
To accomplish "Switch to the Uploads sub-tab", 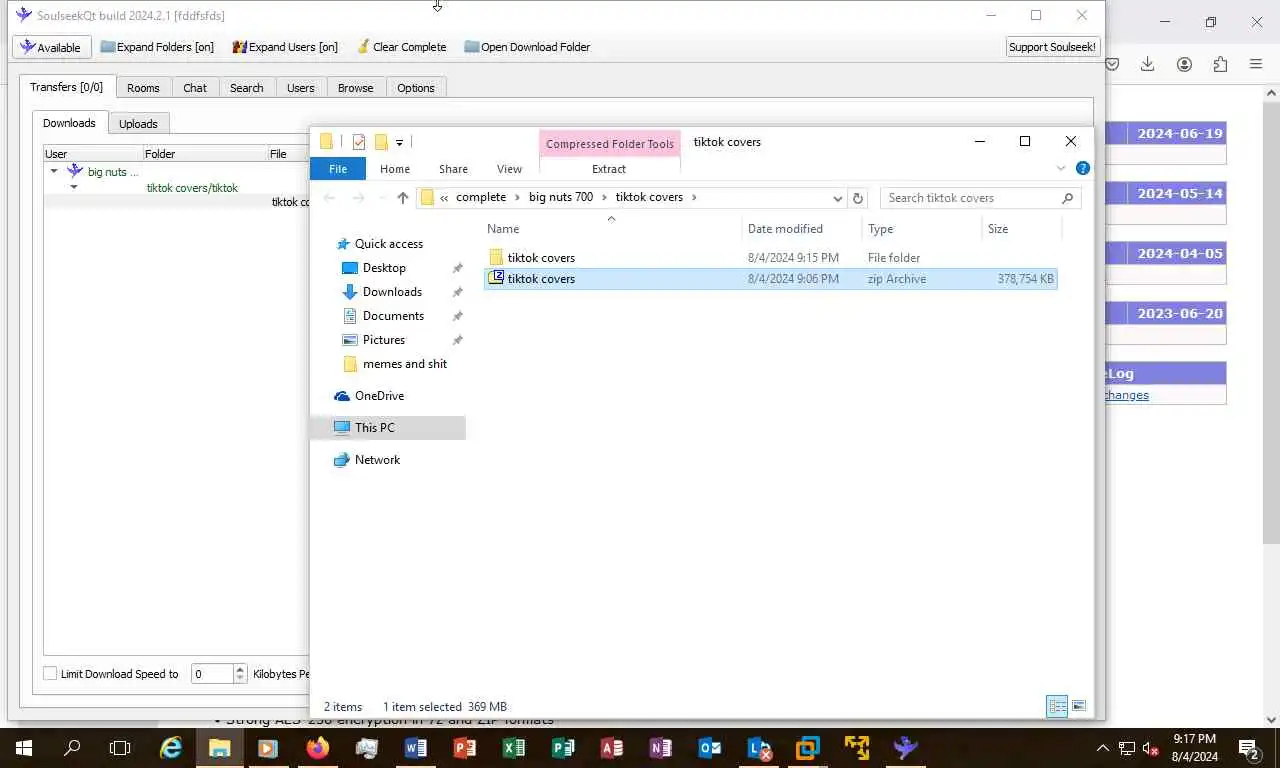I will [138, 124].
